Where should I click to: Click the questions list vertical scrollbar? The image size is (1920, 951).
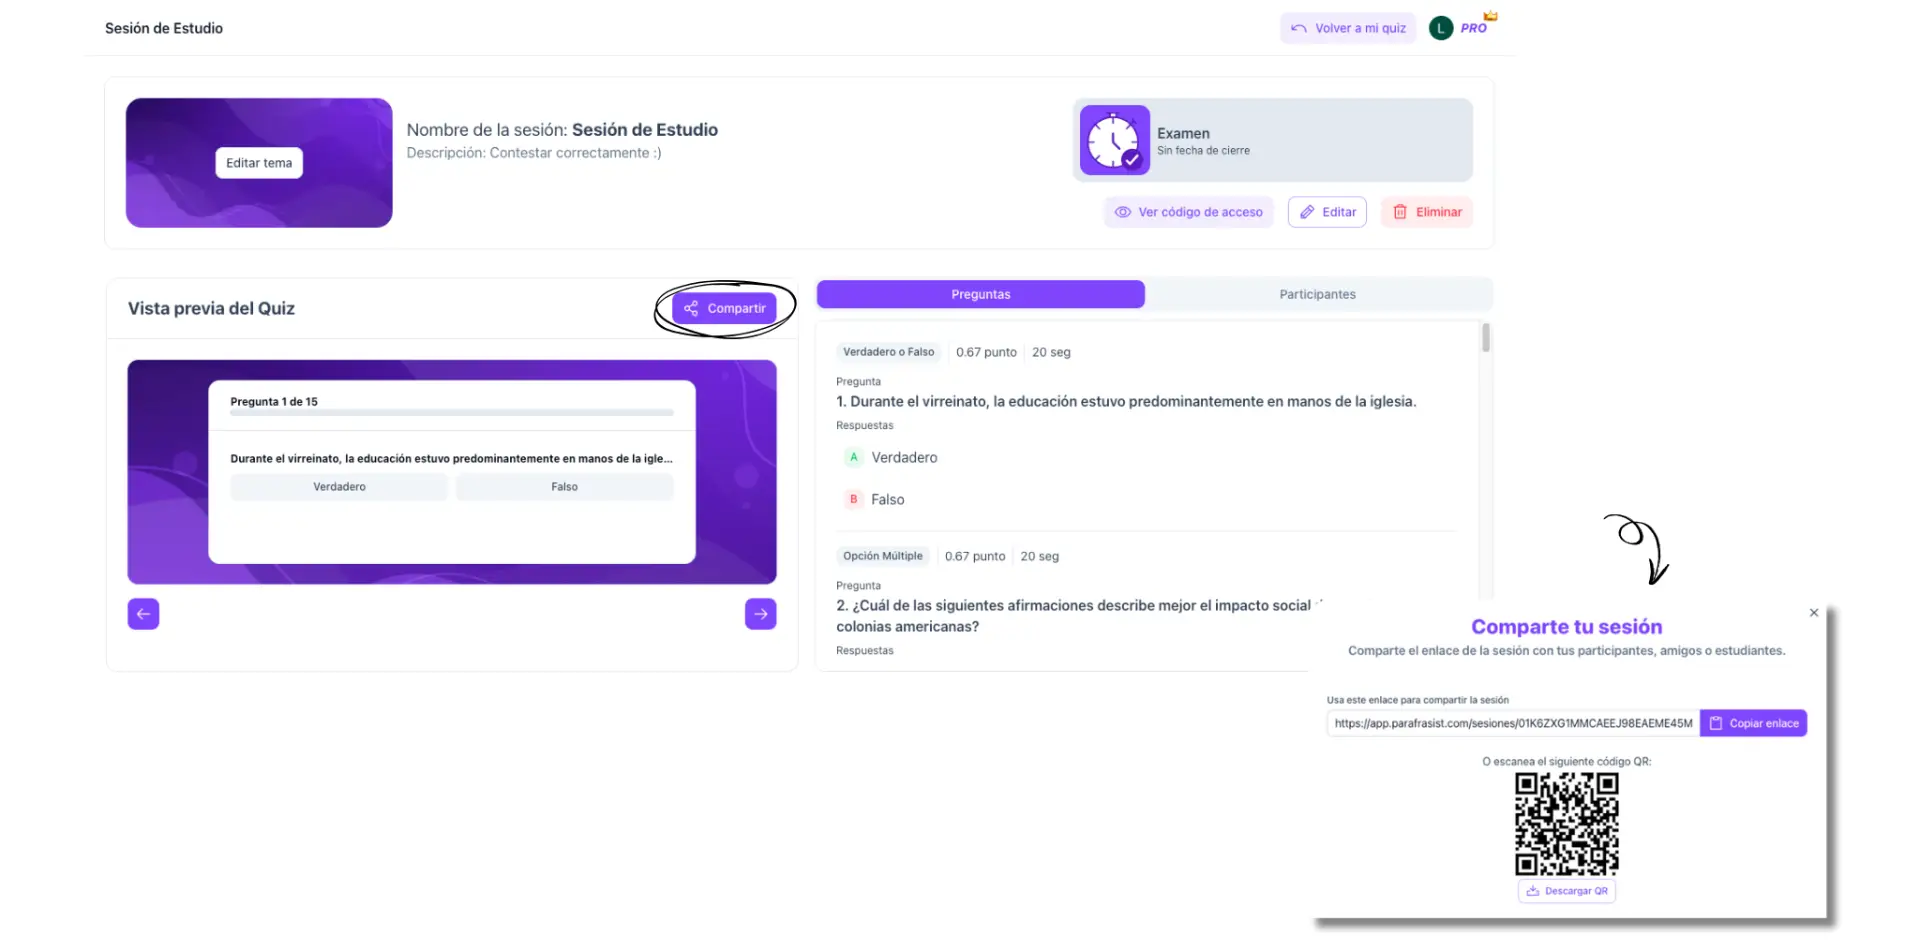(1486, 338)
